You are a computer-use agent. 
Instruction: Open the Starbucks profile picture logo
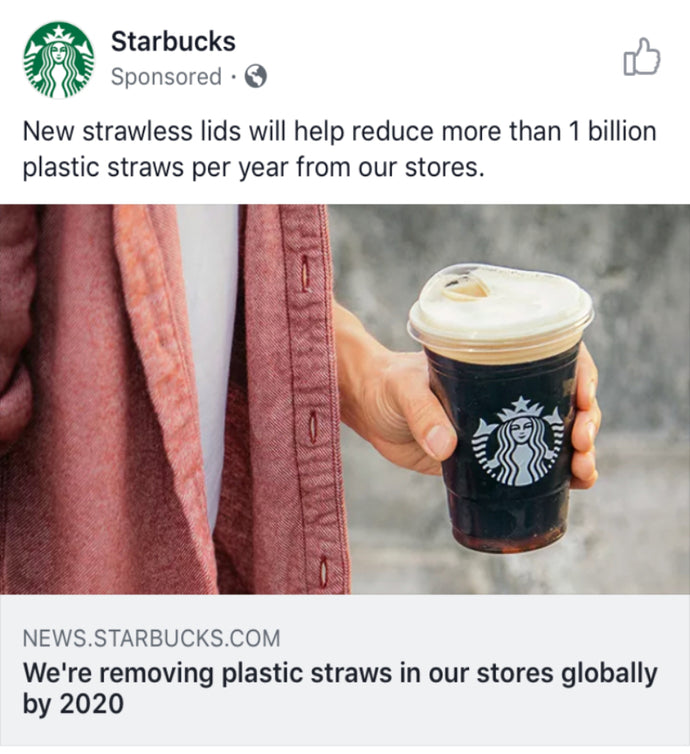point(59,60)
